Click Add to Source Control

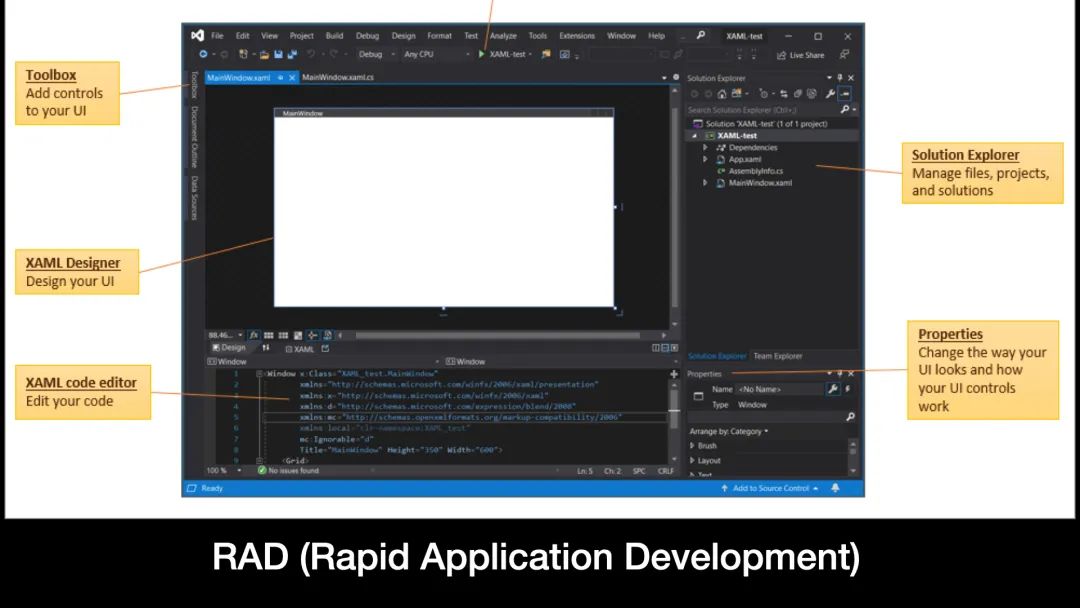(x=770, y=488)
